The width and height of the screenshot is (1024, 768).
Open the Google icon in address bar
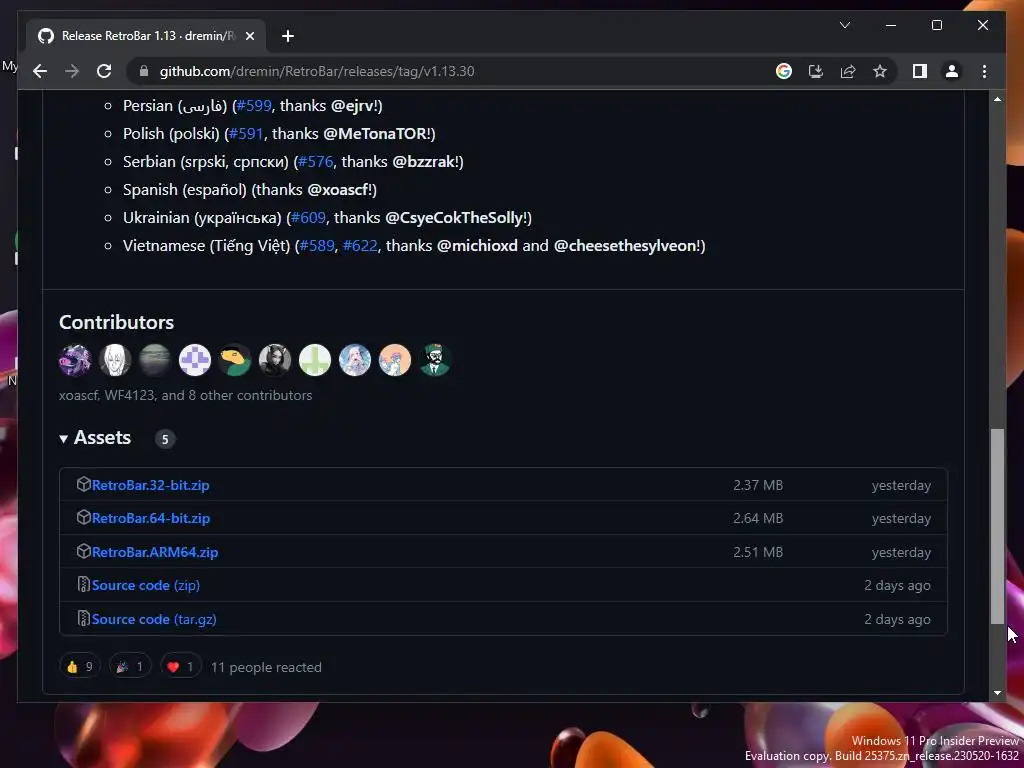(x=784, y=71)
